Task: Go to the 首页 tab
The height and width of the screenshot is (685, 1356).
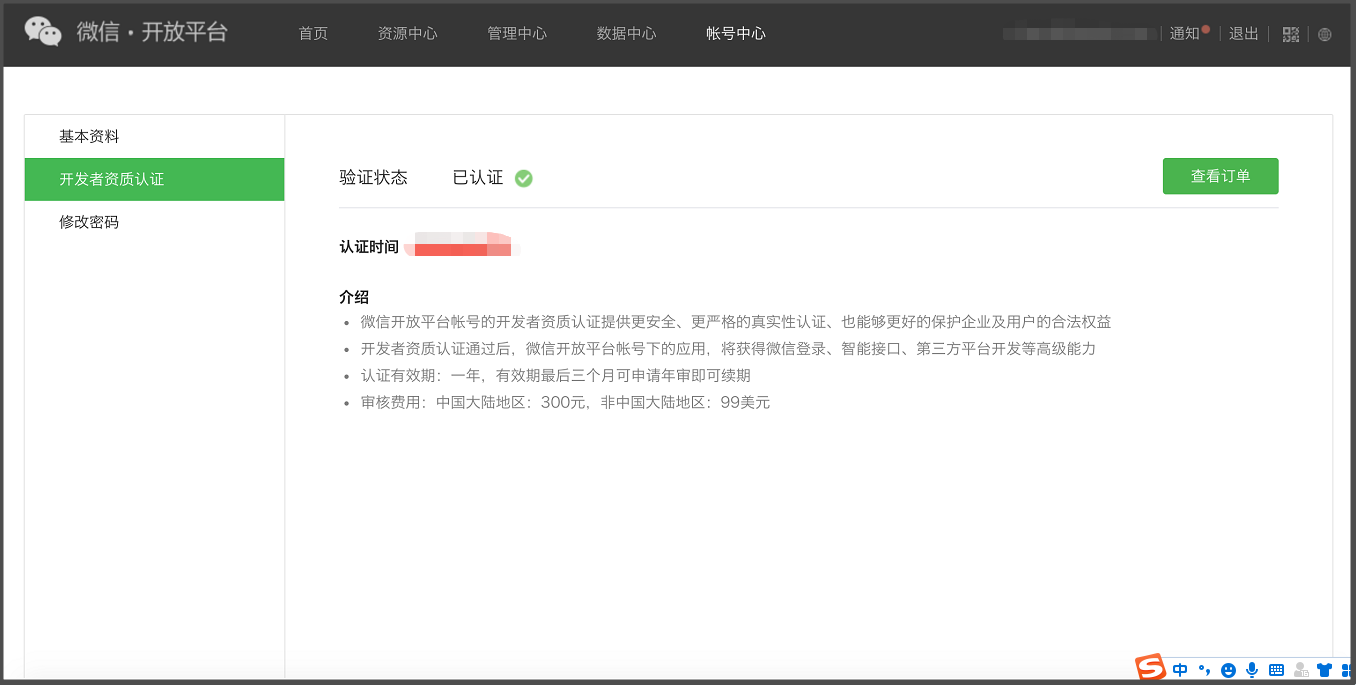Action: tap(313, 33)
